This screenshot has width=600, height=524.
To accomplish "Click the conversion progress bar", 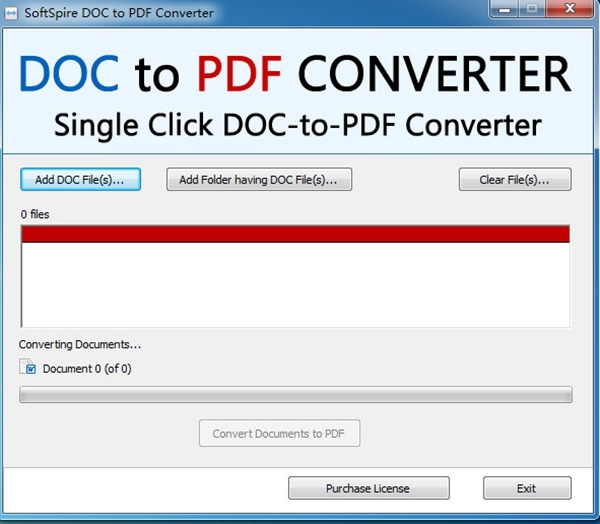I will point(296,395).
